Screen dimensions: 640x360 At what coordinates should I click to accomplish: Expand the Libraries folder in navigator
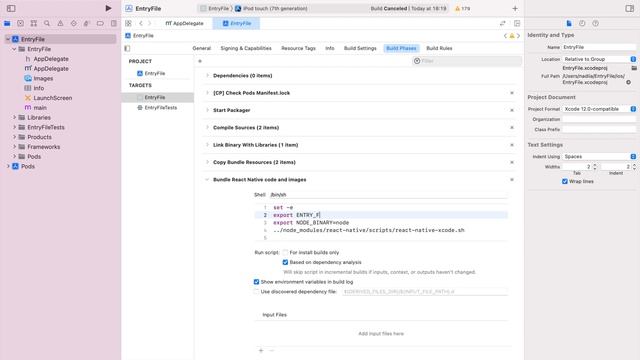point(14,118)
